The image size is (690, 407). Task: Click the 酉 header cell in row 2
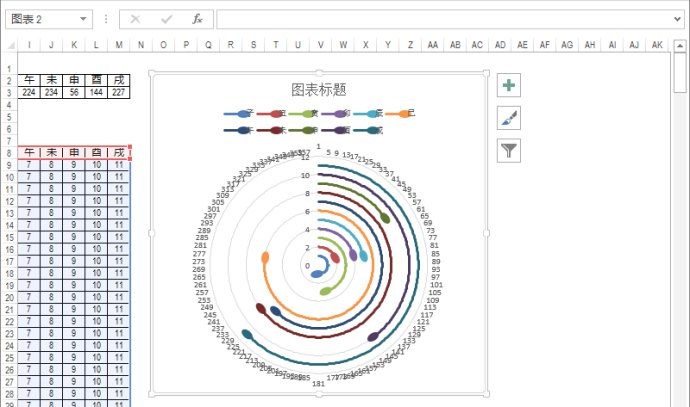[x=96, y=80]
